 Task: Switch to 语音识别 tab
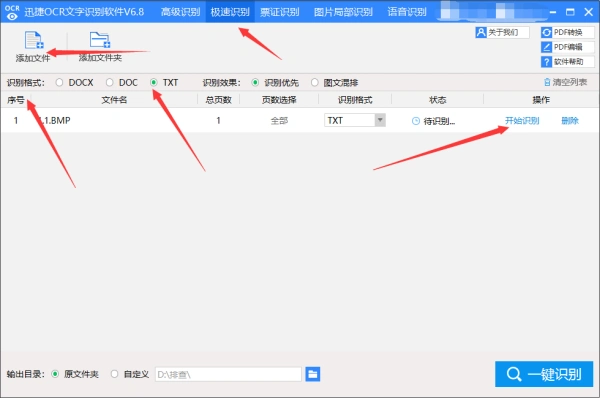coord(407,12)
